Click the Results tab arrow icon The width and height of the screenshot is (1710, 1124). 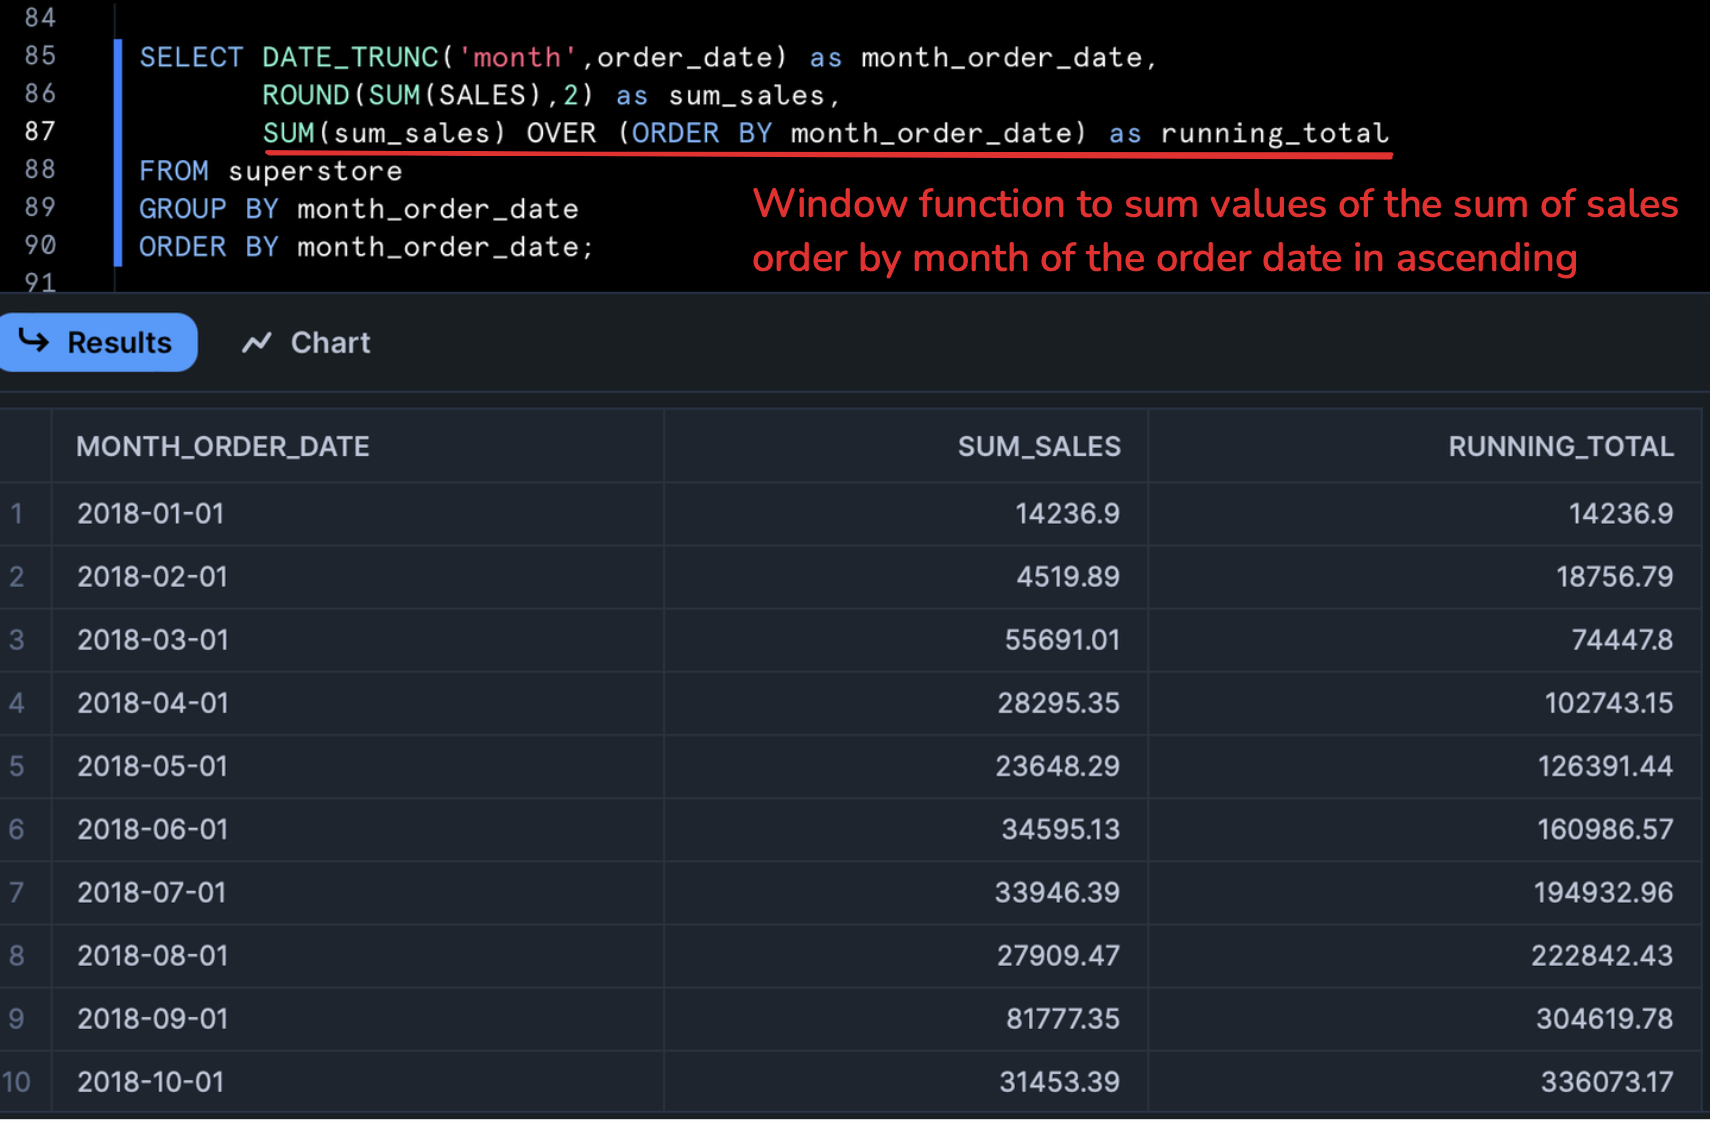point(34,342)
